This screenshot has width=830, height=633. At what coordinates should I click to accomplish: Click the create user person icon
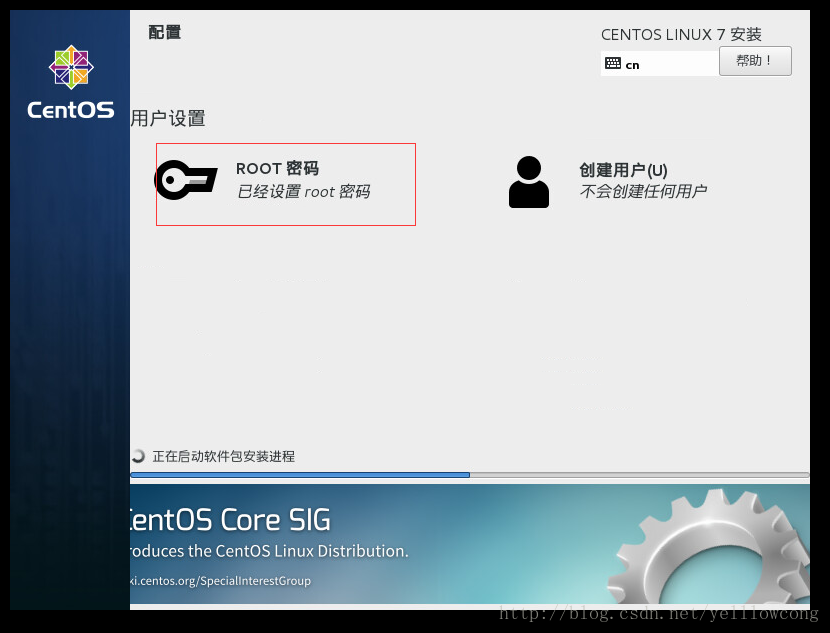(x=528, y=182)
